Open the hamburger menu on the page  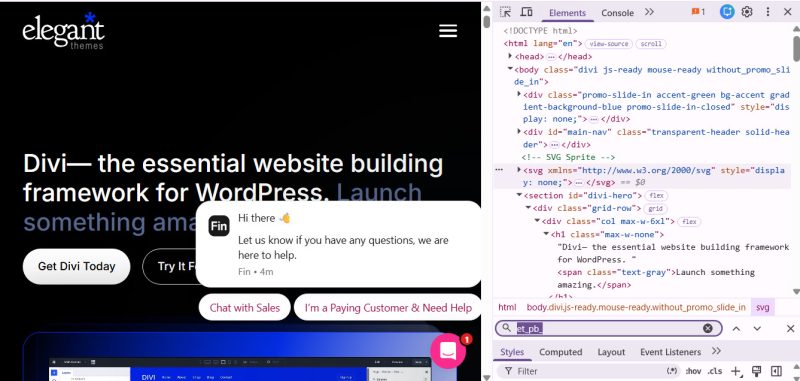coord(448,31)
